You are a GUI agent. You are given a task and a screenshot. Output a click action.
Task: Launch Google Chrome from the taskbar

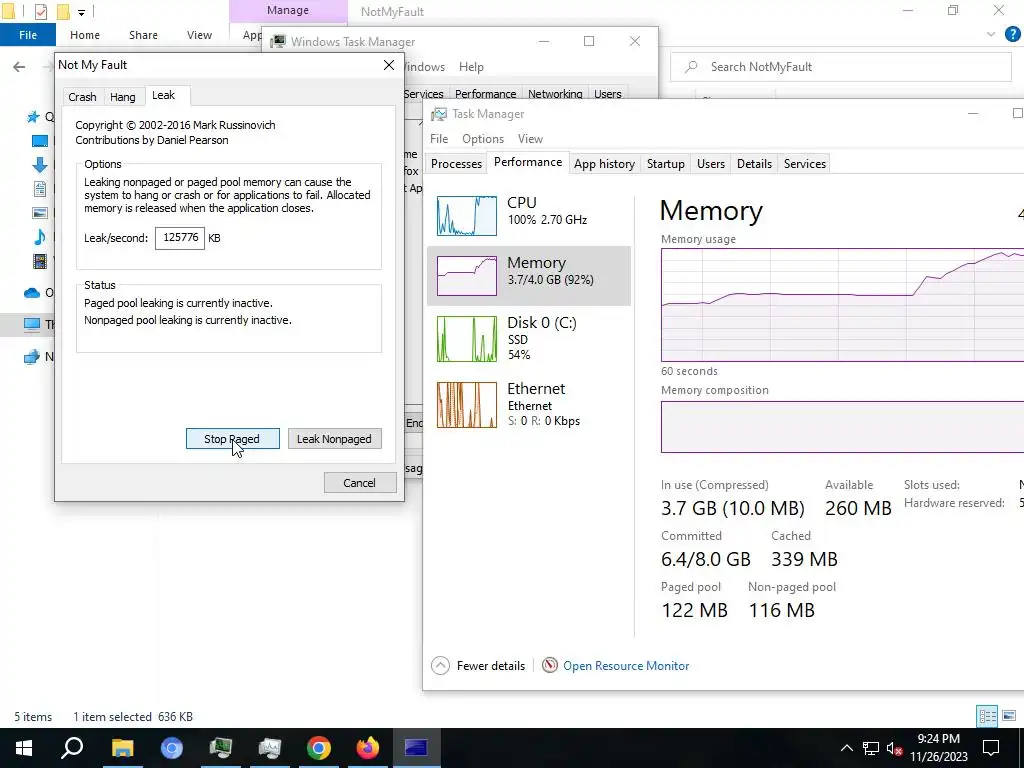coord(319,748)
